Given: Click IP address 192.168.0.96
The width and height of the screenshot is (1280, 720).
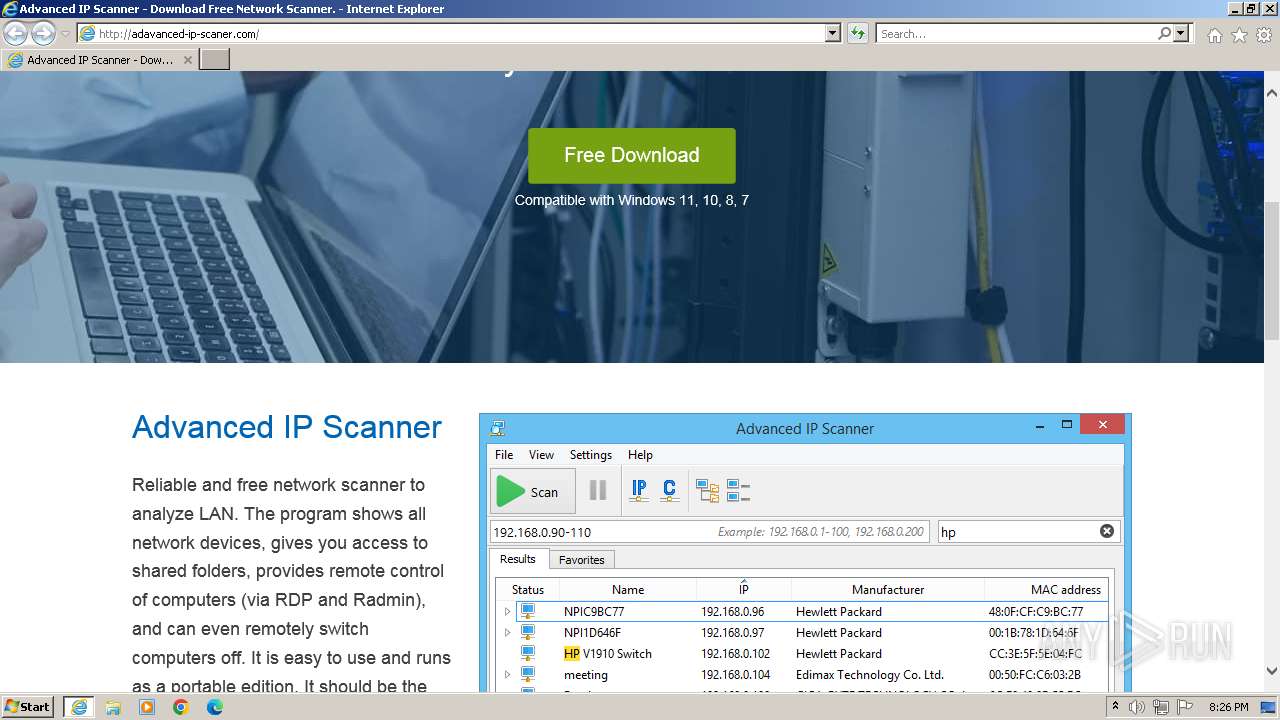Looking at the screenshot, I should coord(732,612).
